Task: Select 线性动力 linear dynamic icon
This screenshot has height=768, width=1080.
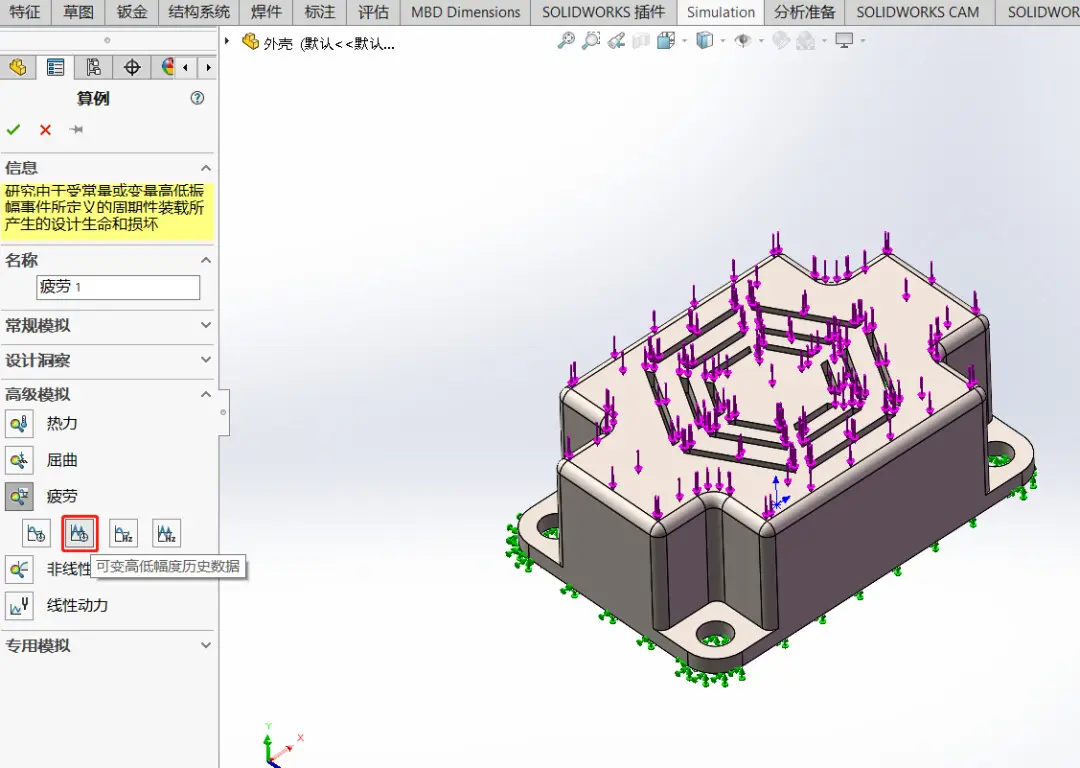Action: tap(19, 605)
